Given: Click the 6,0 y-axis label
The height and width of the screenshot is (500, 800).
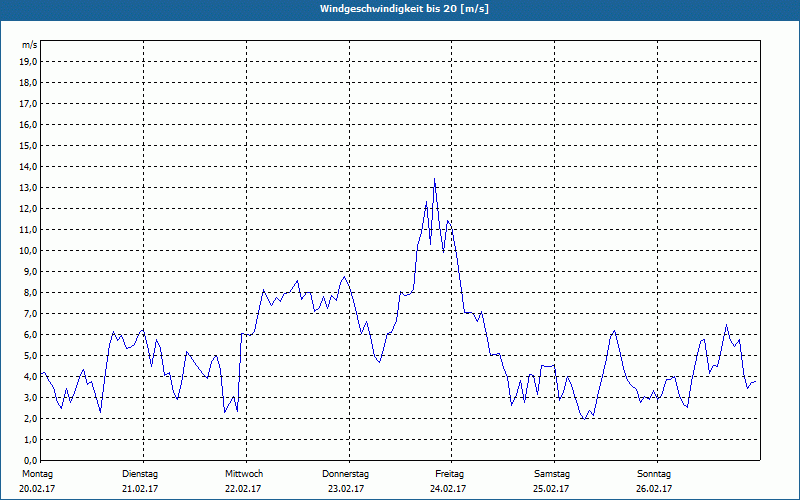Looking at the screenshot, I should point(30,335).
